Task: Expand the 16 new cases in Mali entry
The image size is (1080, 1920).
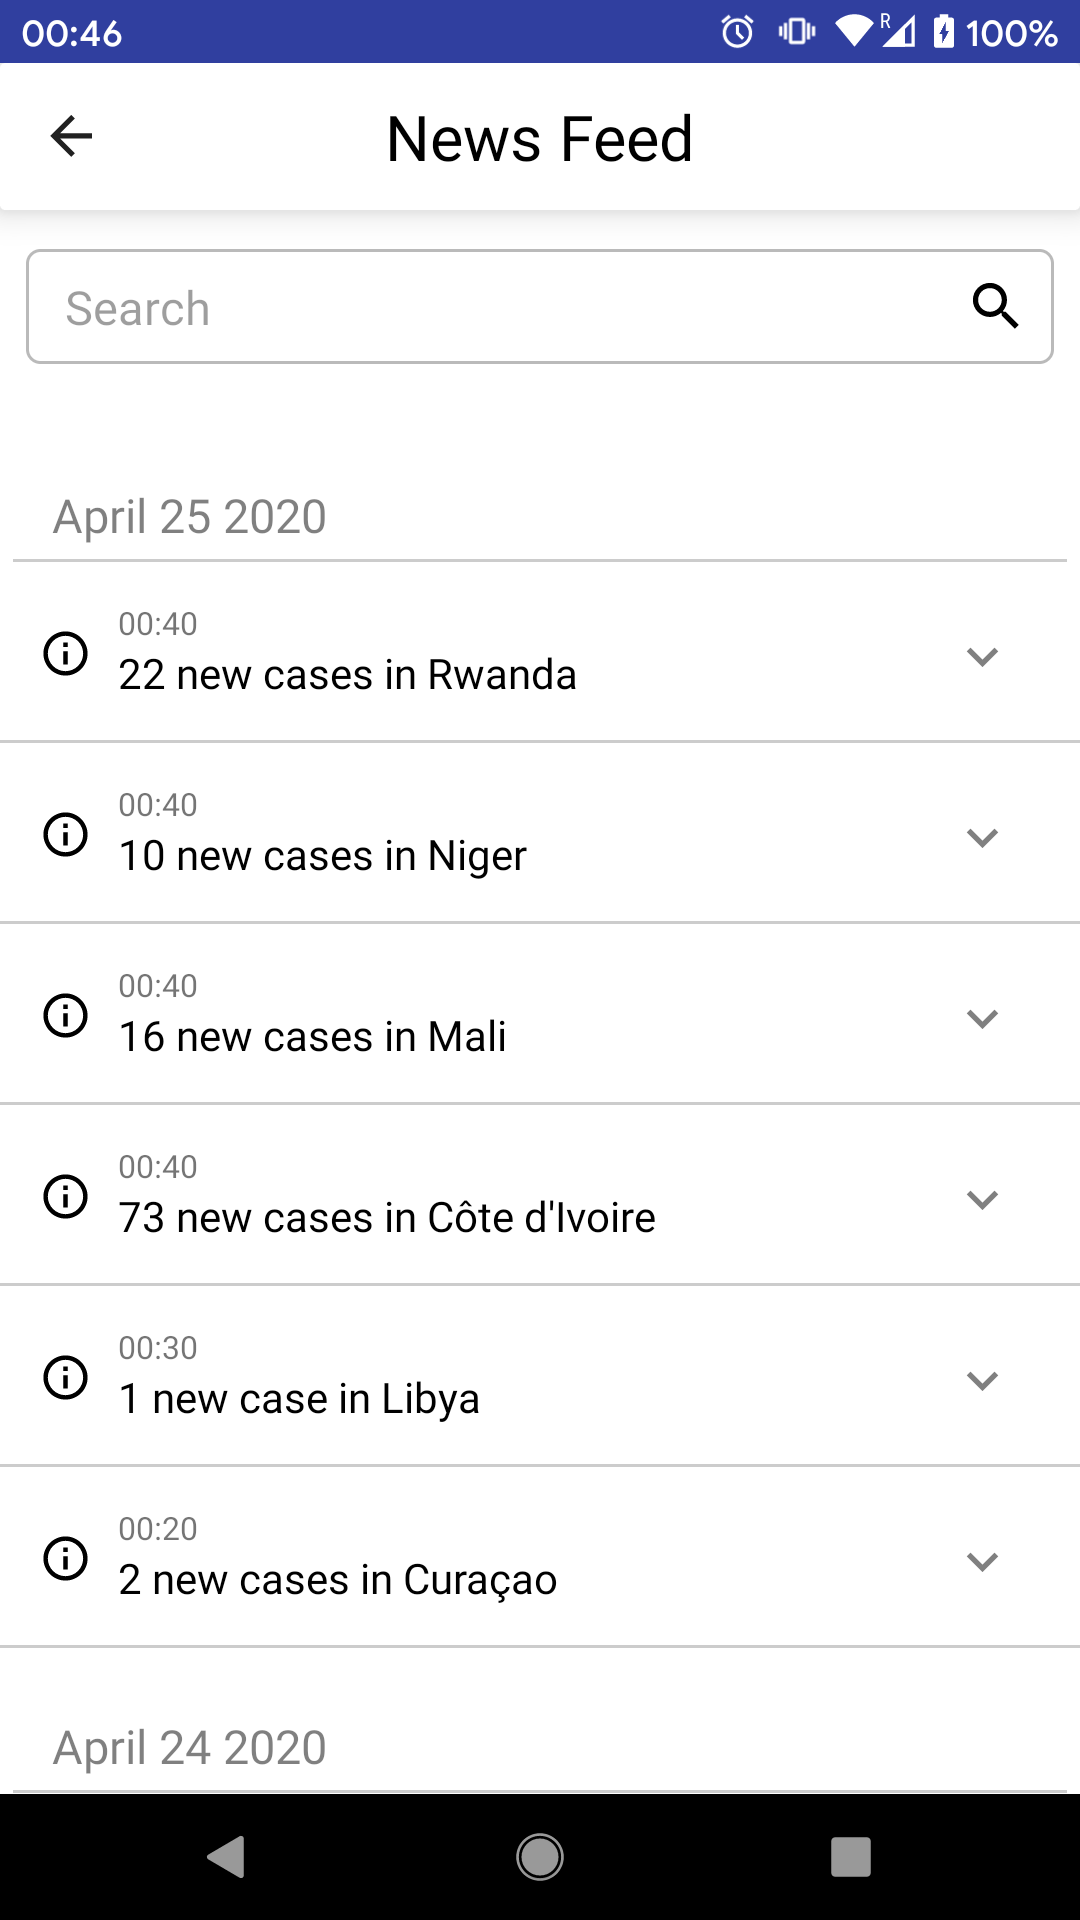Action: click(x=982, y=1019)
